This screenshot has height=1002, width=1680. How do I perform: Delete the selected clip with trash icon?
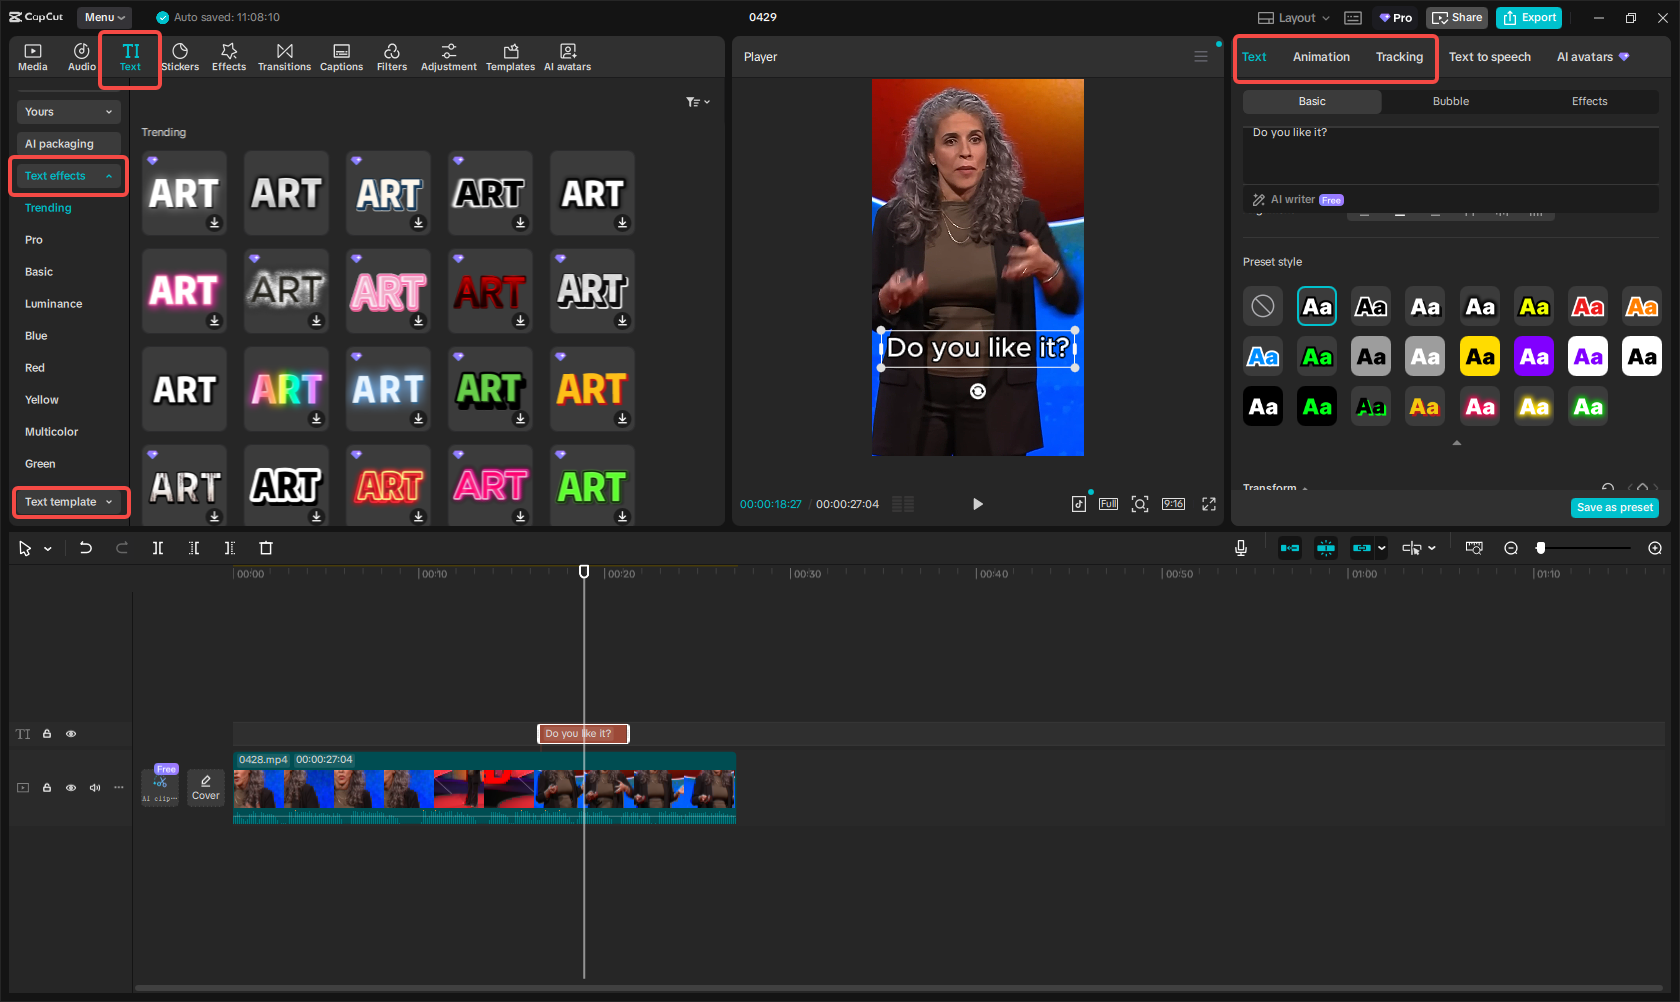coord(266,548)
